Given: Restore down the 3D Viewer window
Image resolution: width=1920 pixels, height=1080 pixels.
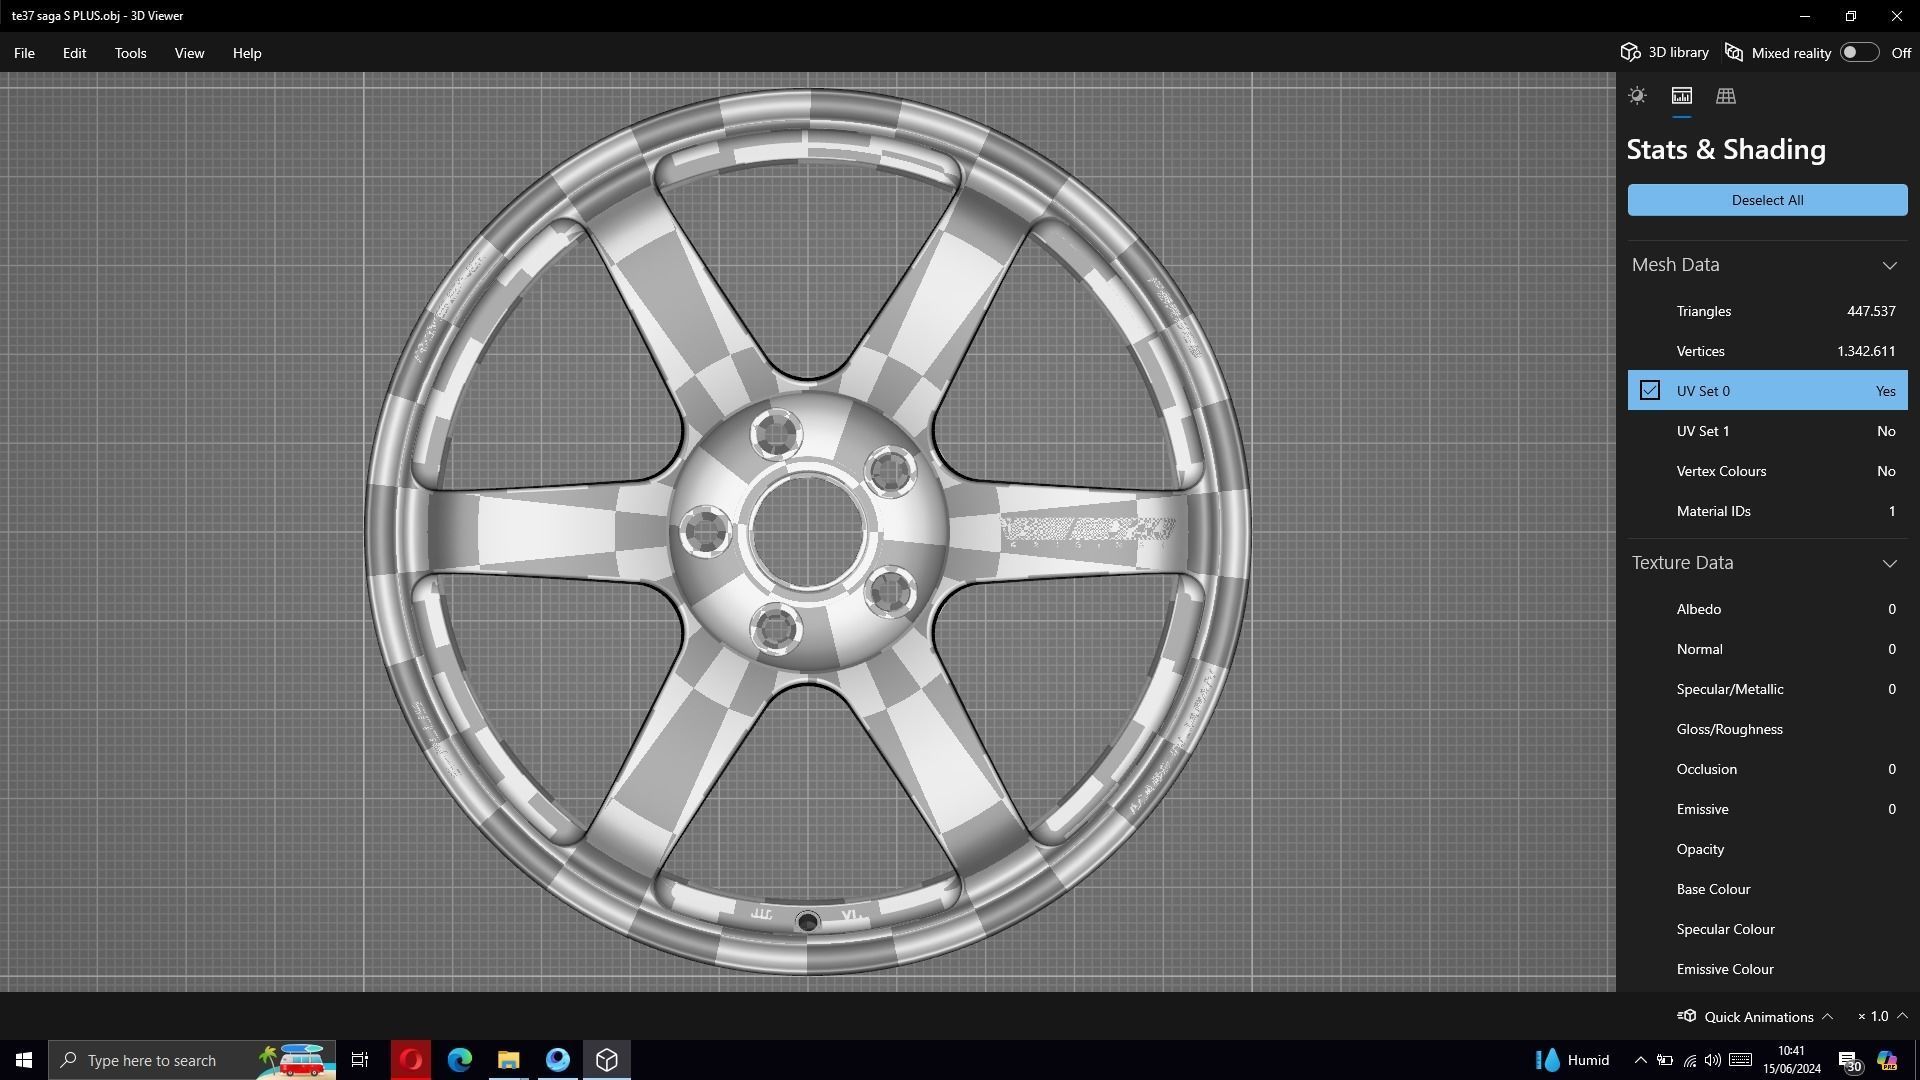Looking at the screenshot, I should [1850, 16].
